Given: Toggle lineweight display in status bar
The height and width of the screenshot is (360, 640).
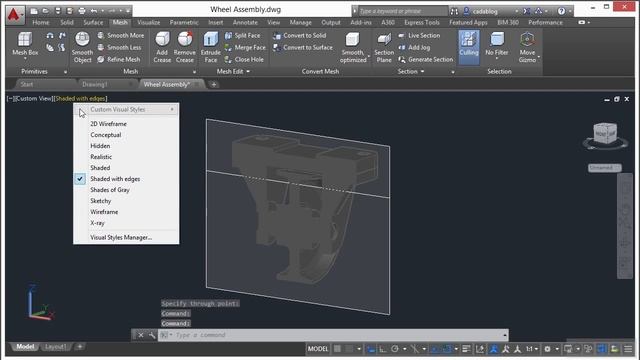Looking at the screenshot, I should coord(466,349).
